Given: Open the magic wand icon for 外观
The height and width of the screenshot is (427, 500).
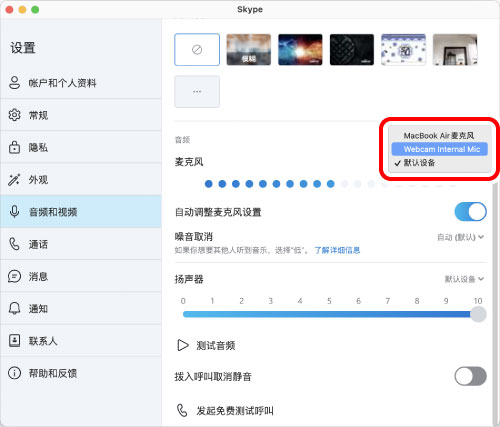Looking at the screenshot, I should pyautogui.click(x=14, y=179).
